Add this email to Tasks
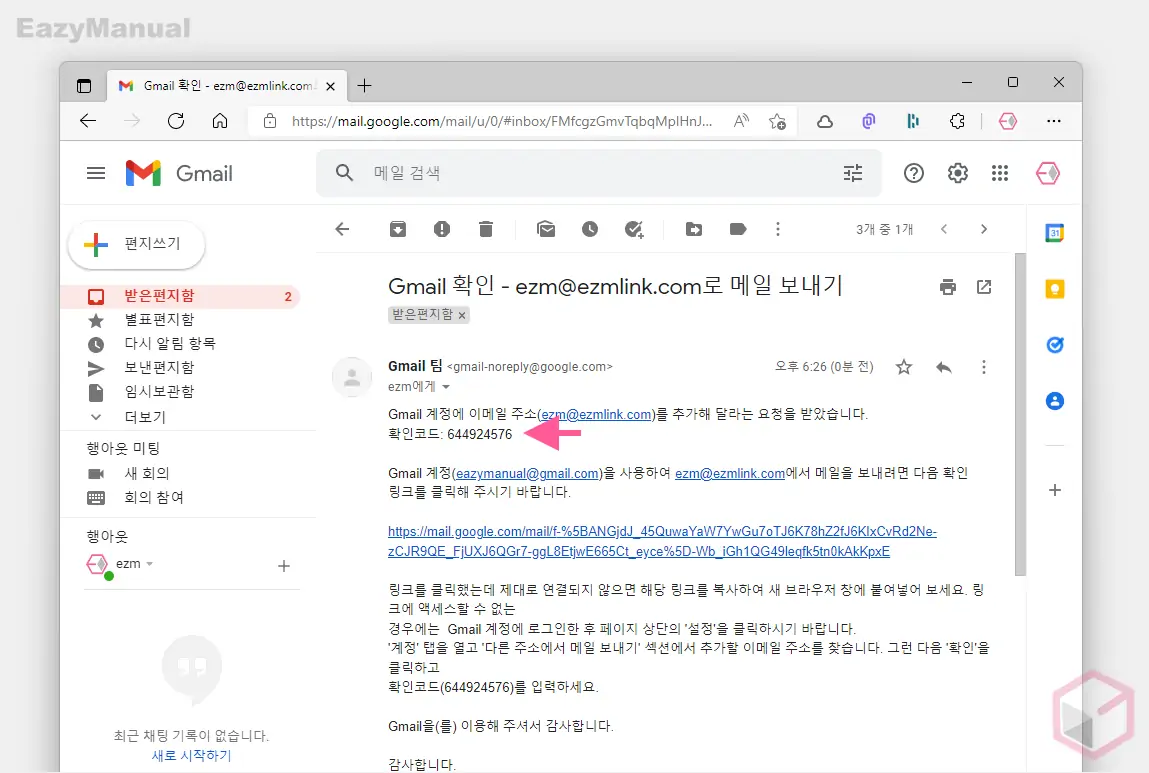The height and width of the screenshot is (773, 1149). [x=635, y=229]
